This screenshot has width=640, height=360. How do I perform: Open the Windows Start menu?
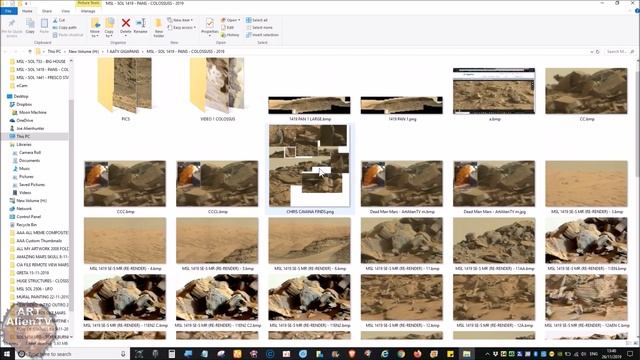coord(7,354)
